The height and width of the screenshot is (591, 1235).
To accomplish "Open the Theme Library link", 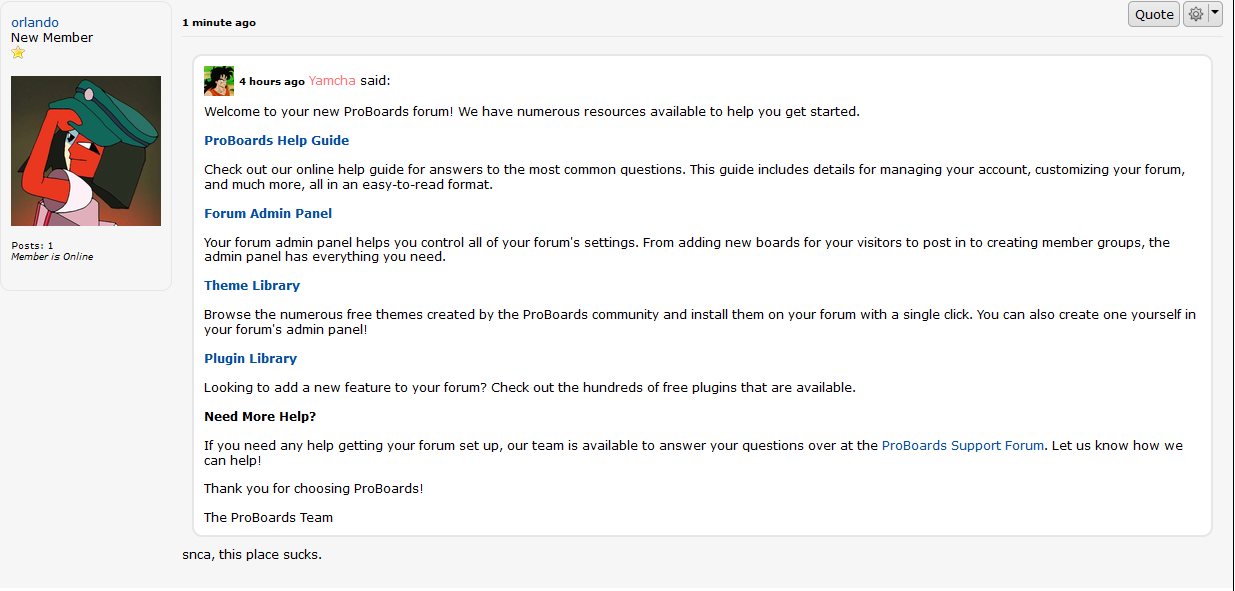I will 252,286.
